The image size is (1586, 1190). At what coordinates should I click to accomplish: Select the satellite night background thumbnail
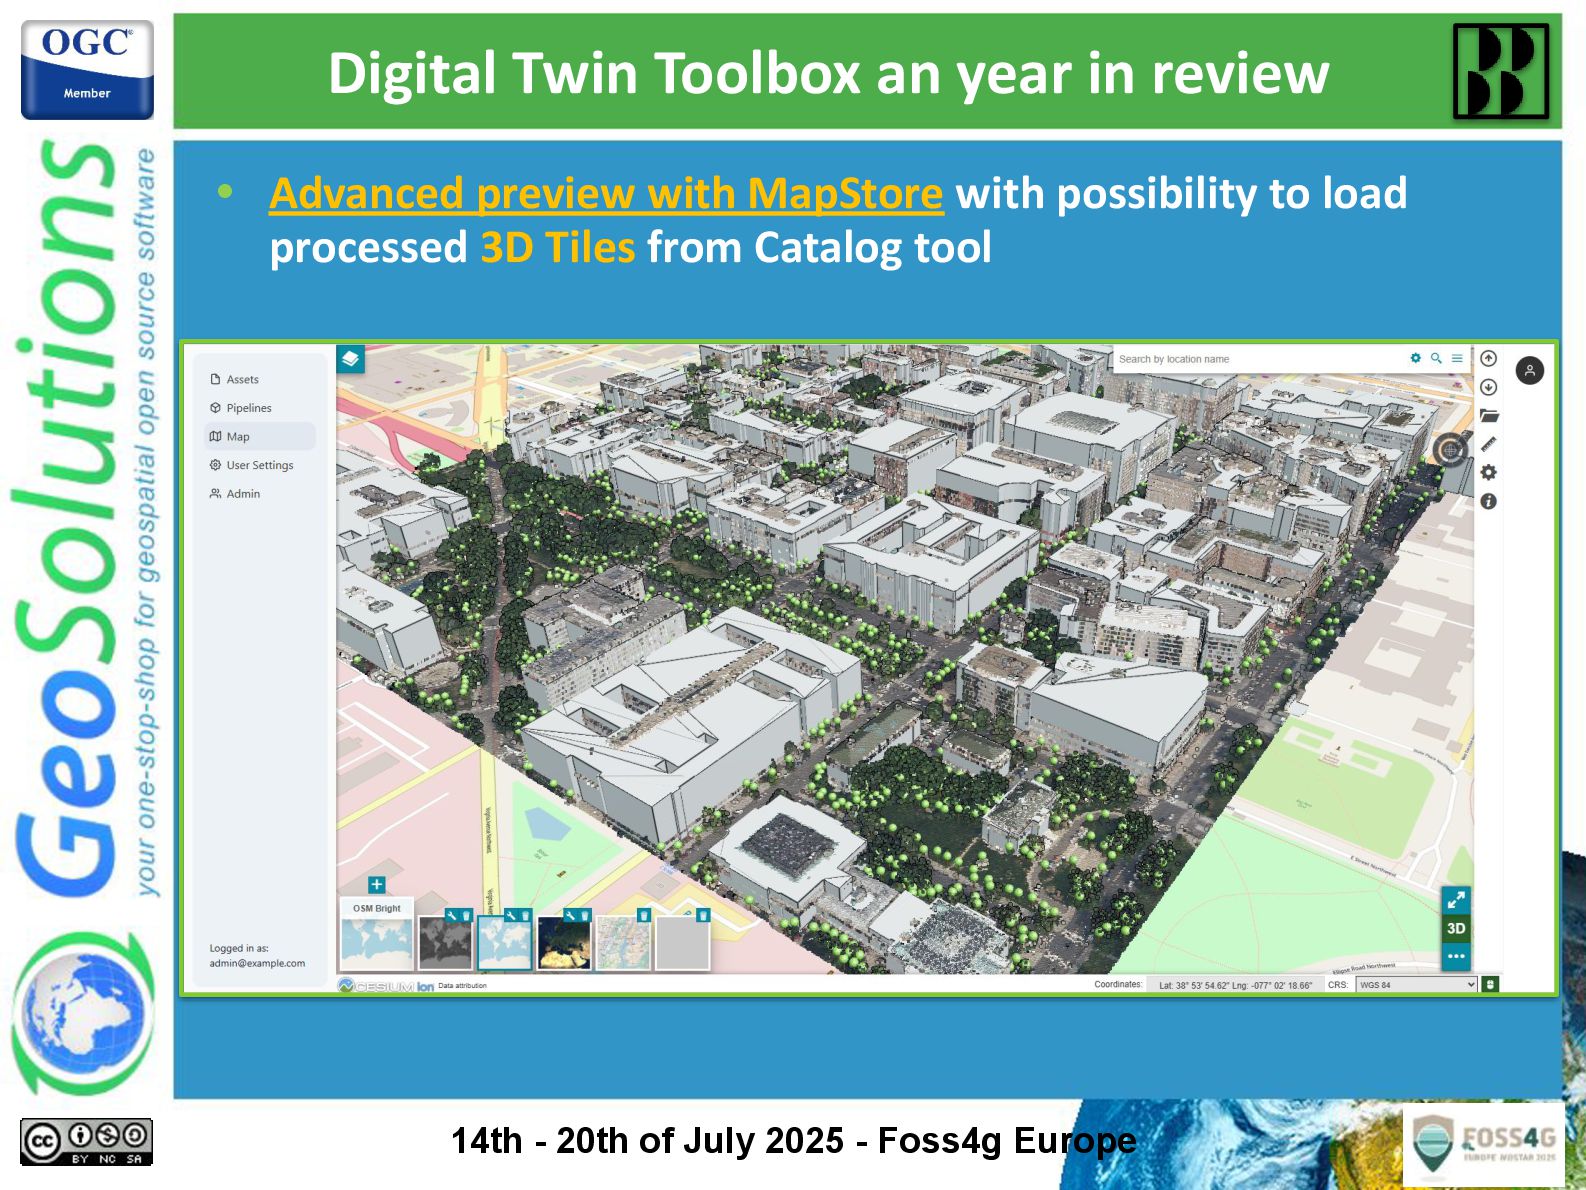564,943
